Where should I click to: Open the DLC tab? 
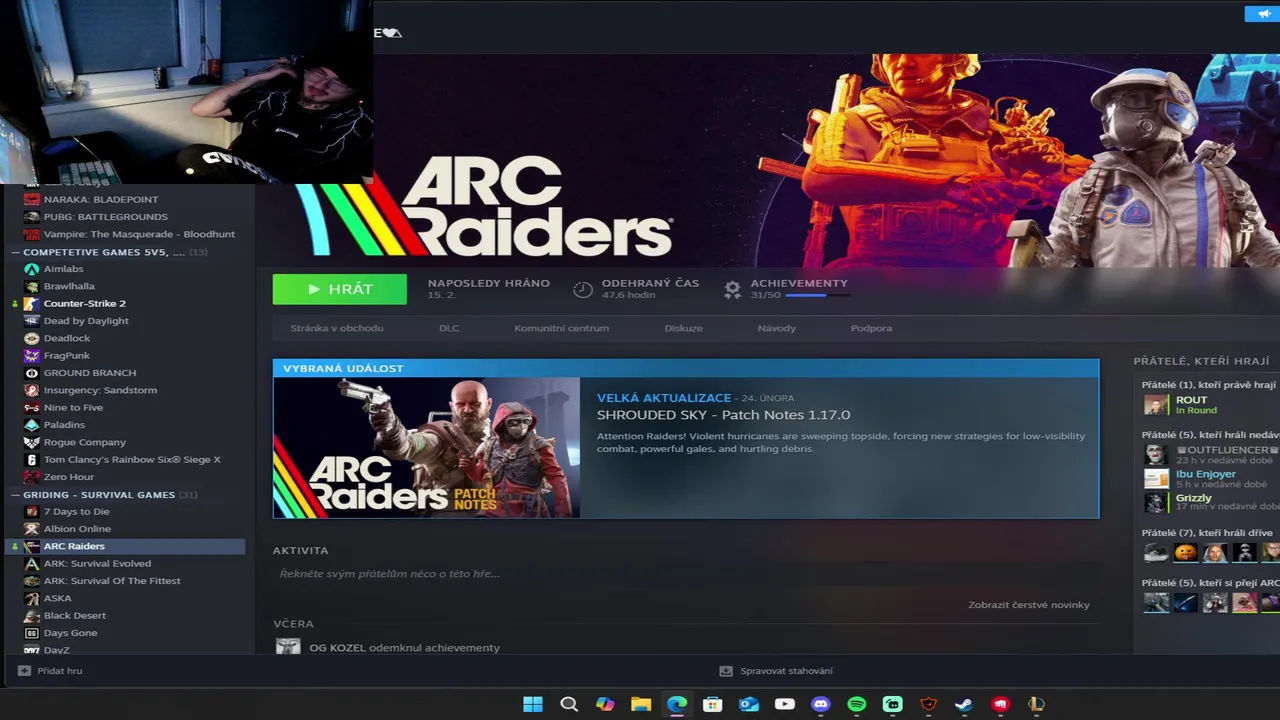449,328
